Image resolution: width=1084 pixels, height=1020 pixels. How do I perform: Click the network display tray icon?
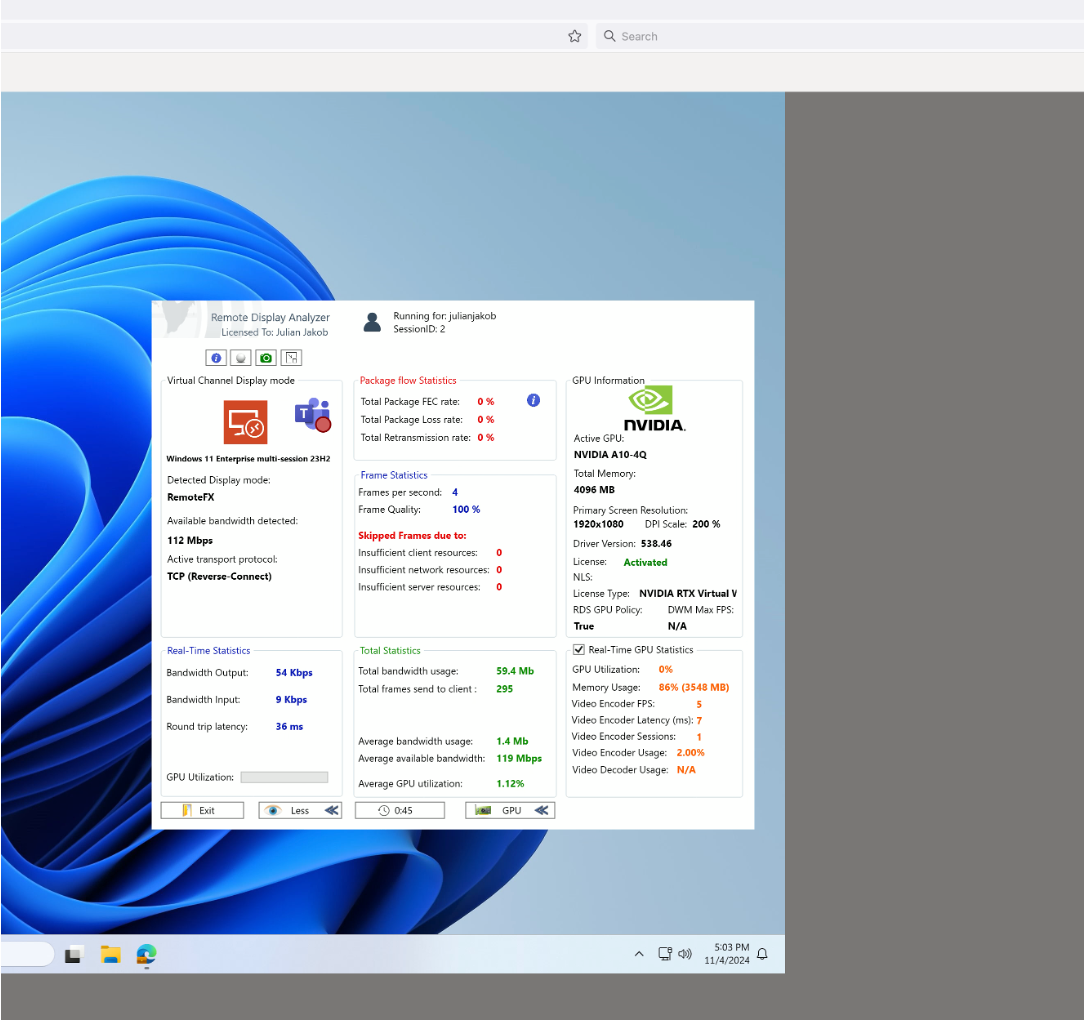point(665,954)
